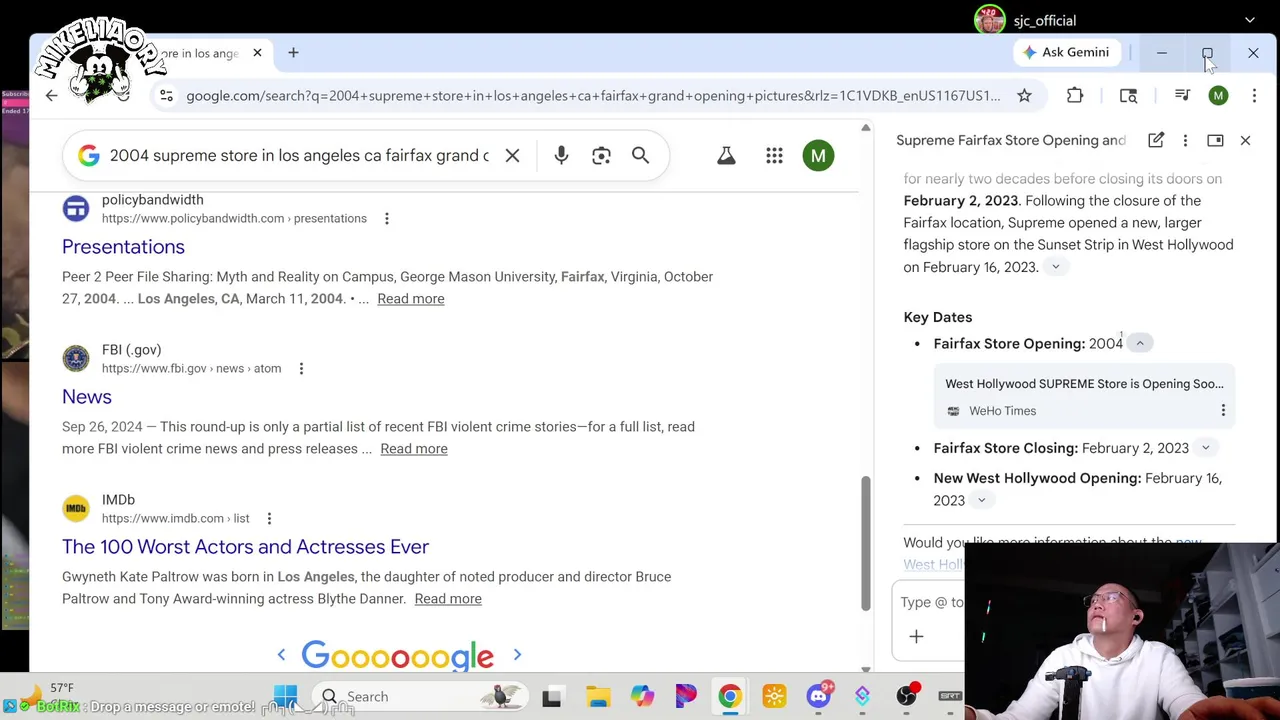This screenshot has height=720, width=1280.
Task: Start voice search with microphone icon
Action: click(x=561, y=156)
